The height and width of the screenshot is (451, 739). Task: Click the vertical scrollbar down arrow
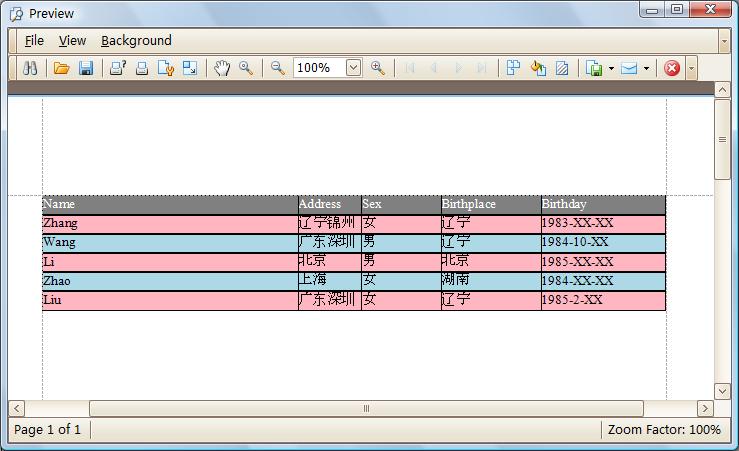(722, 391)
